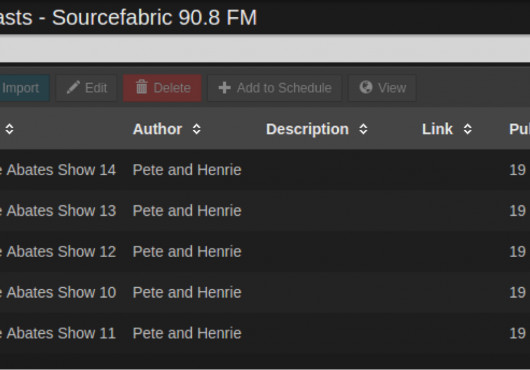
Task: Sort using the leftmost column arrows
Action: coord(9,129)
